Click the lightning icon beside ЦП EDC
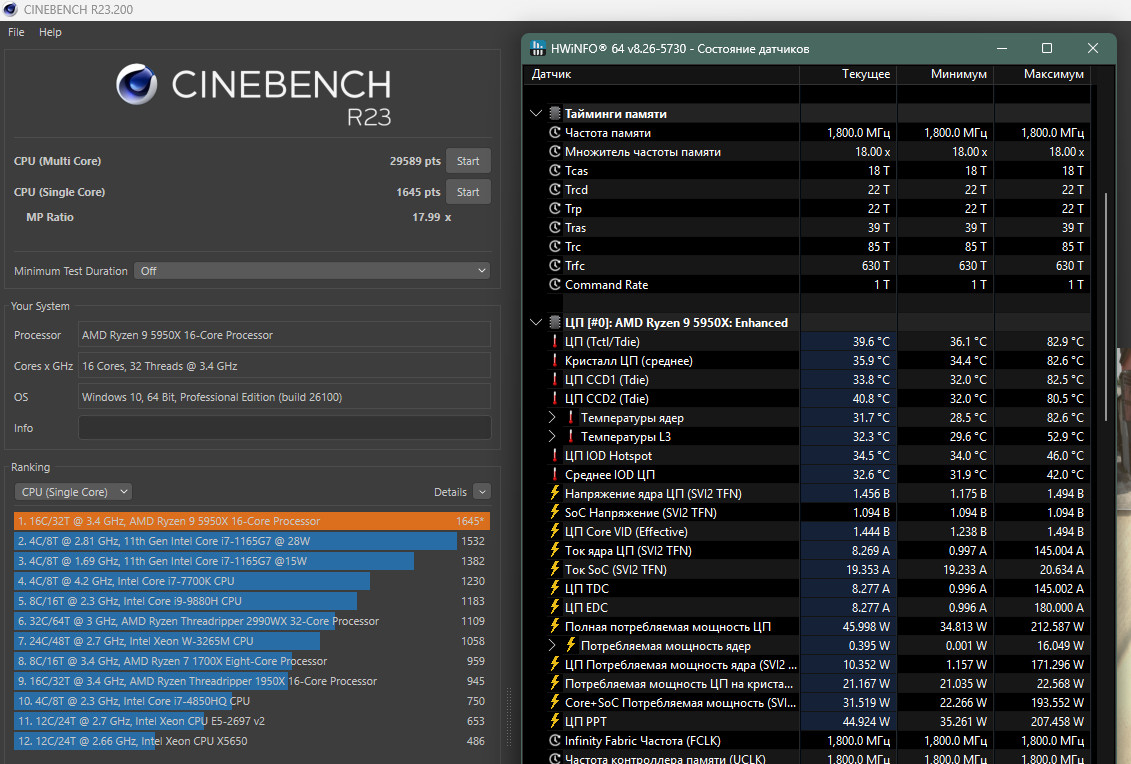 click(555, 607)
